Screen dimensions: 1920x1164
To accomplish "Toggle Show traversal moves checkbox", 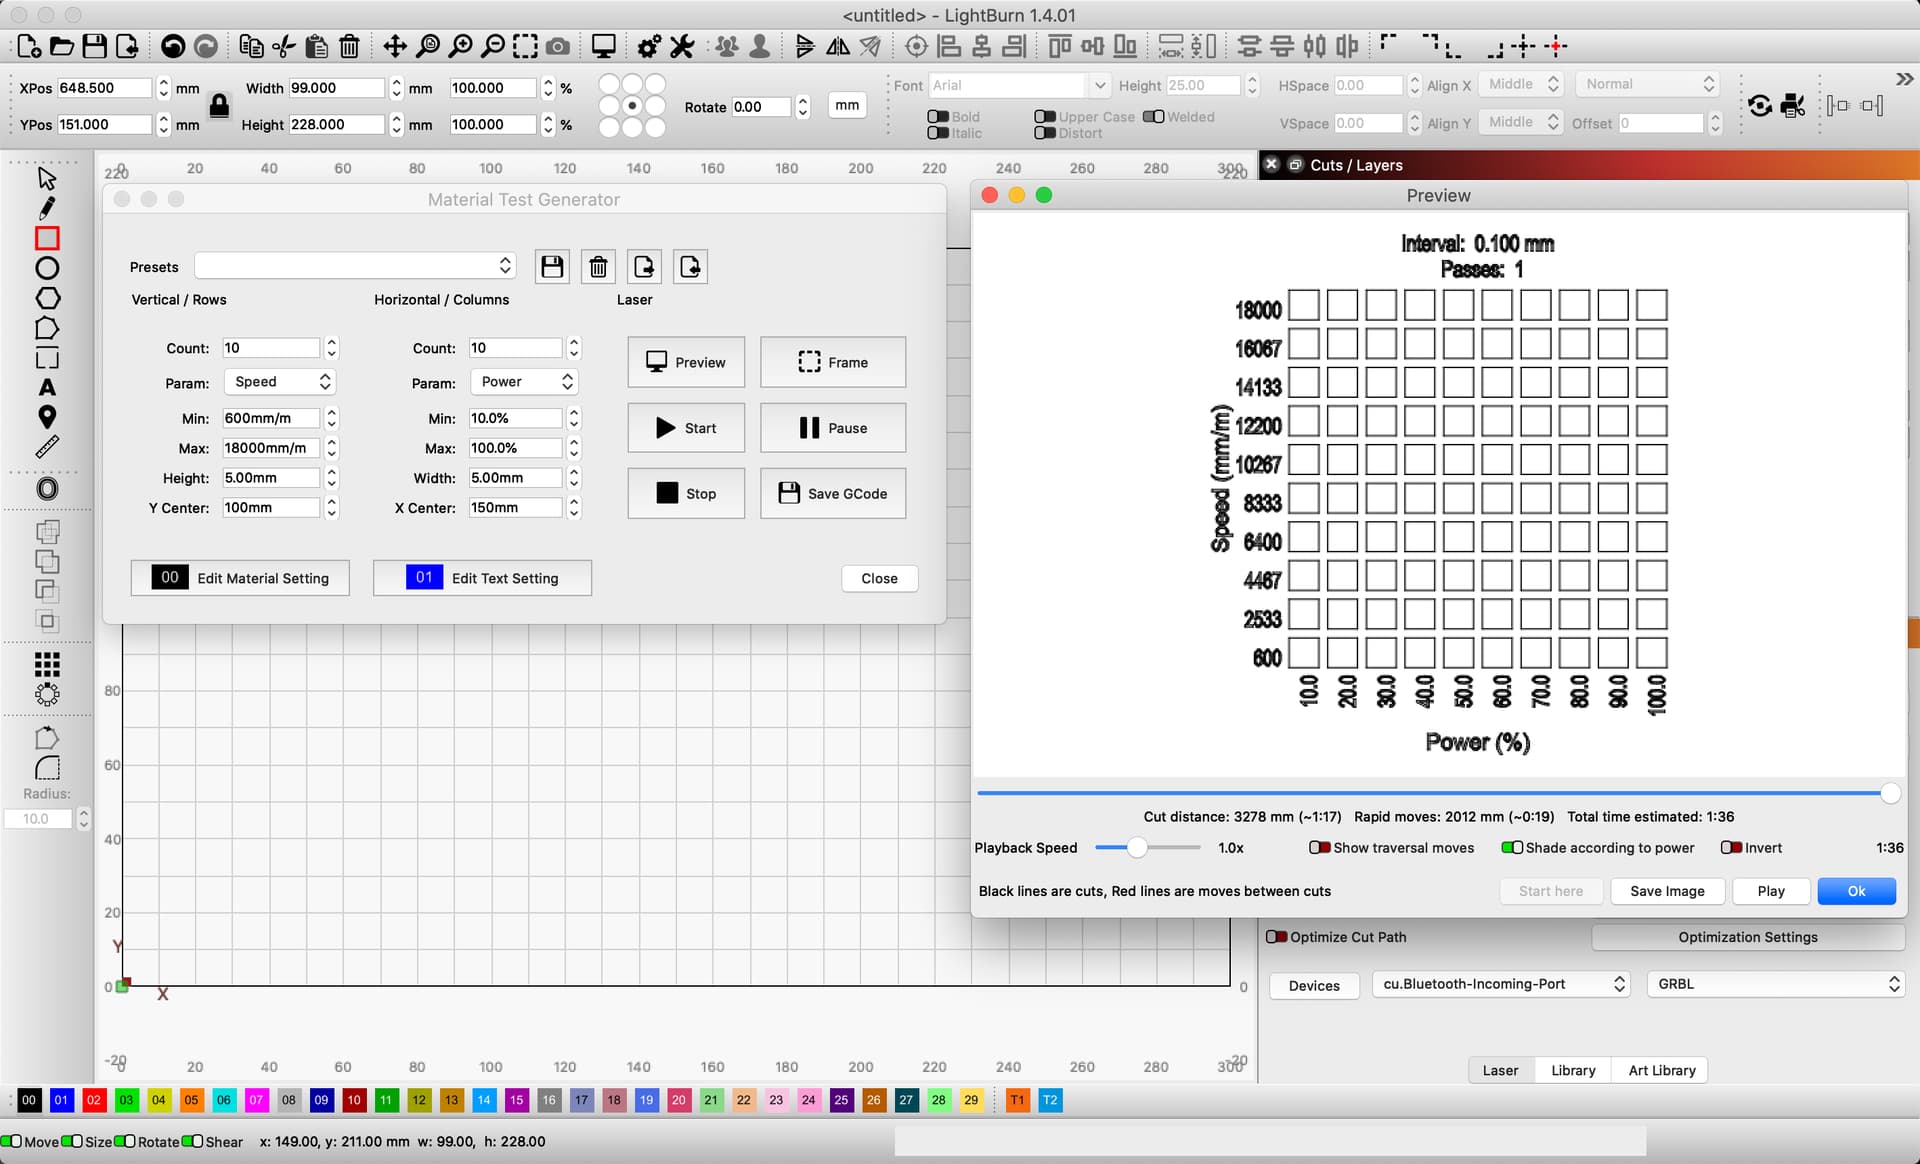I will tap(1318, 847).
